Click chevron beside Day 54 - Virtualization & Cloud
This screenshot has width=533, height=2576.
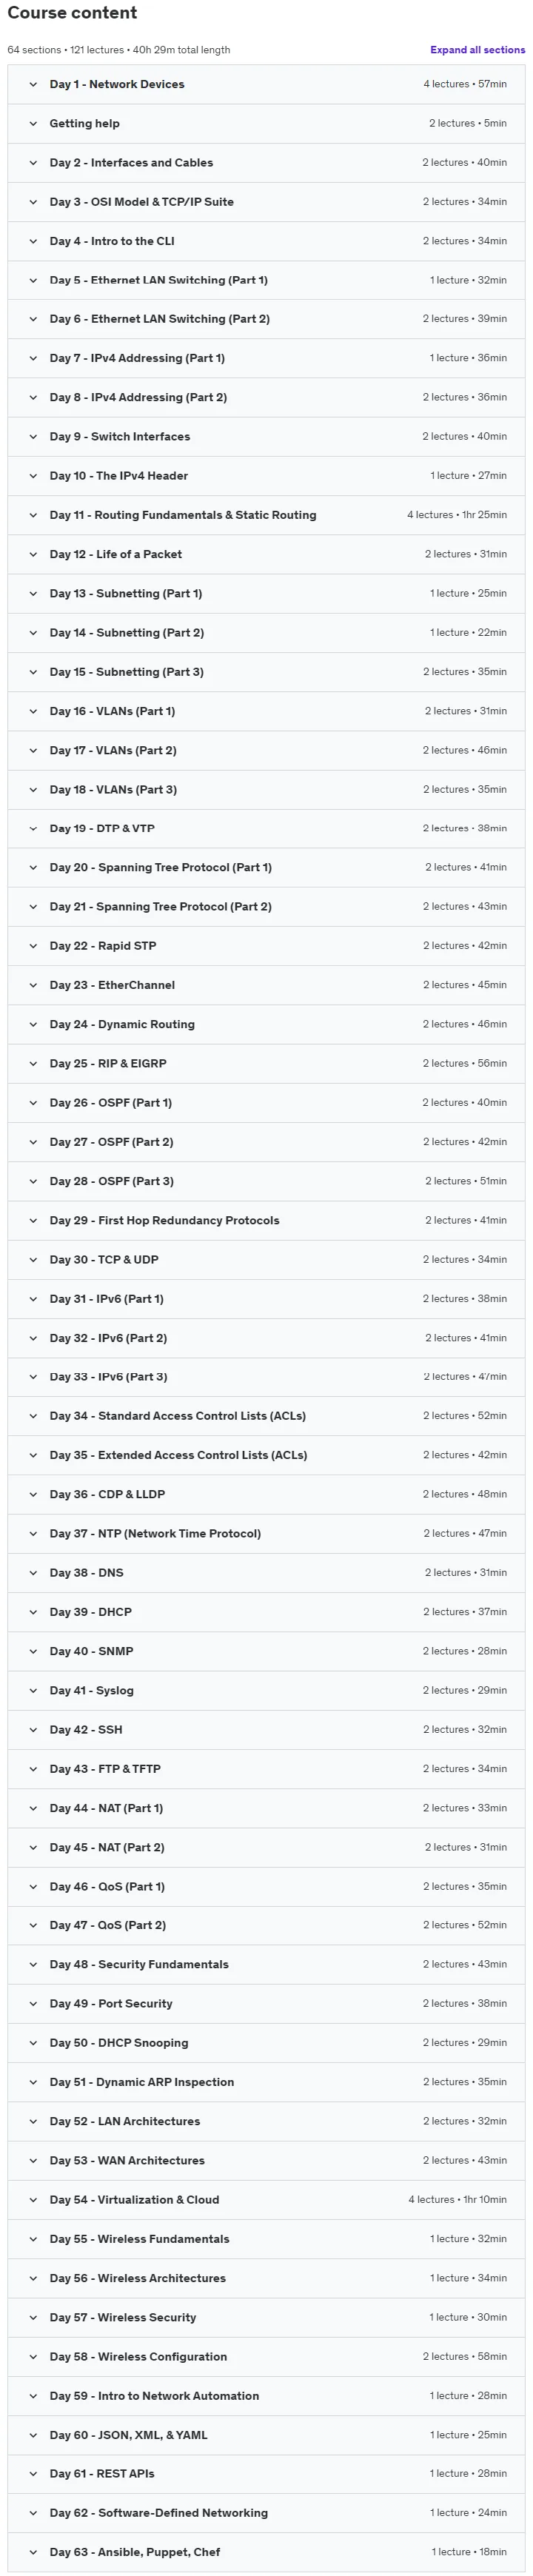(33, 2199)
